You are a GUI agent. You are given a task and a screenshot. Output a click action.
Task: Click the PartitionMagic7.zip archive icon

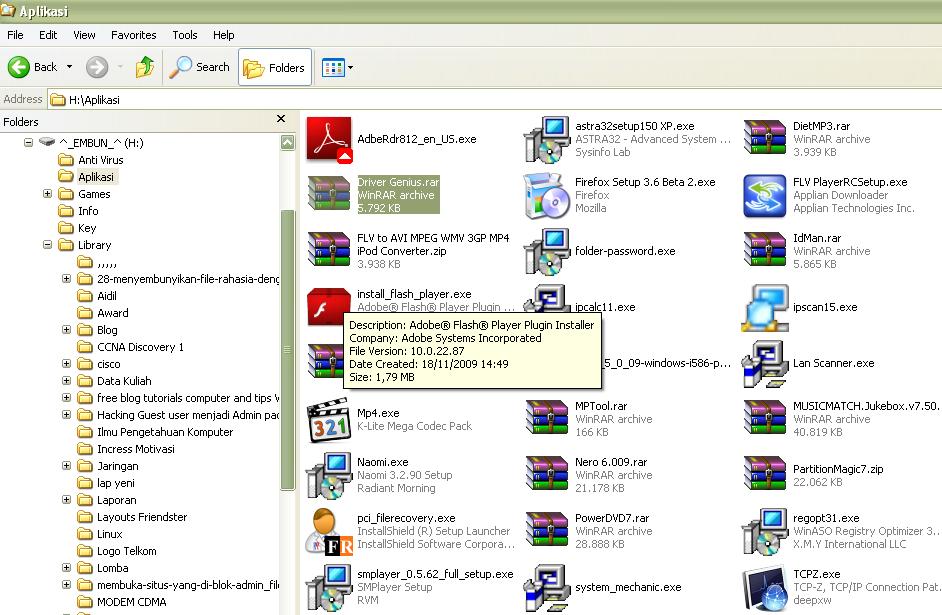pyautogui.click(x=764, y=474)
